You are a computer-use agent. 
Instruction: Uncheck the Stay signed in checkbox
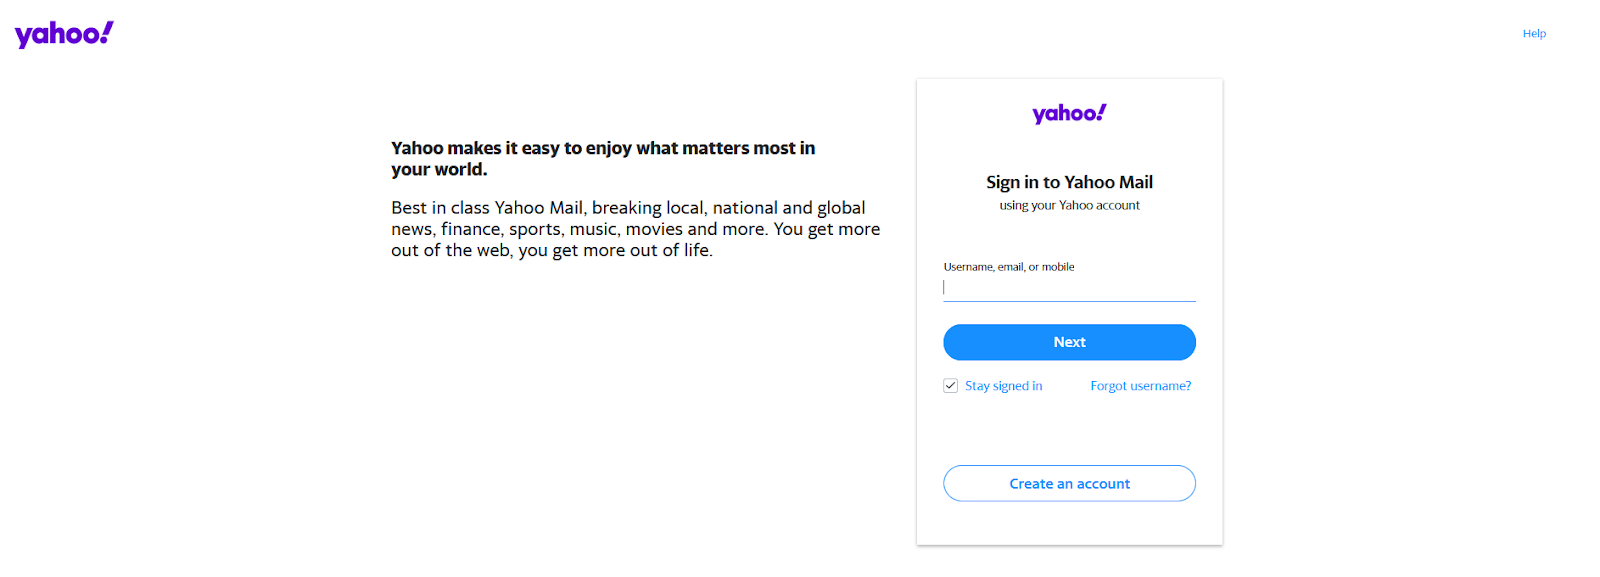pos(950,386)
